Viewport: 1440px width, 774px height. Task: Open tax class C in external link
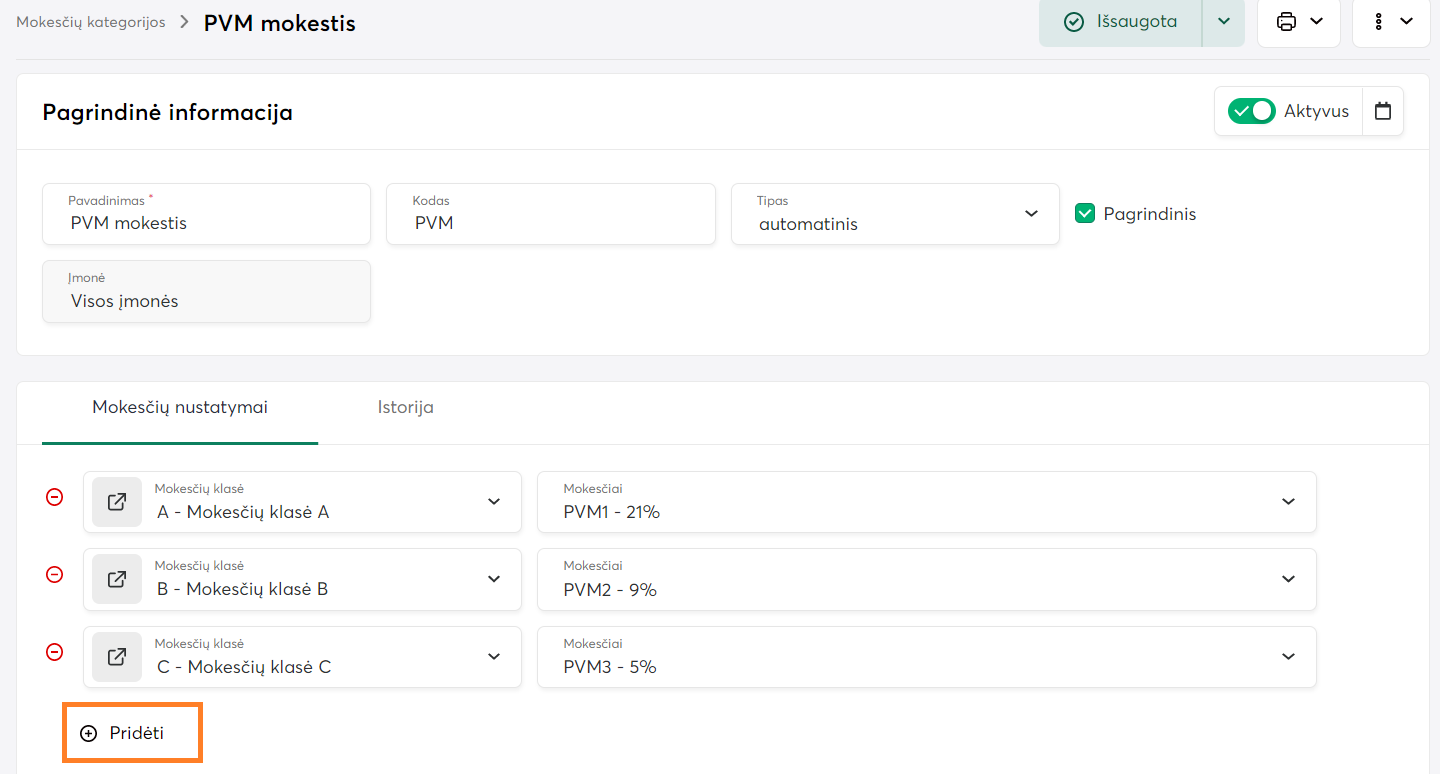(x=117, y=657)
